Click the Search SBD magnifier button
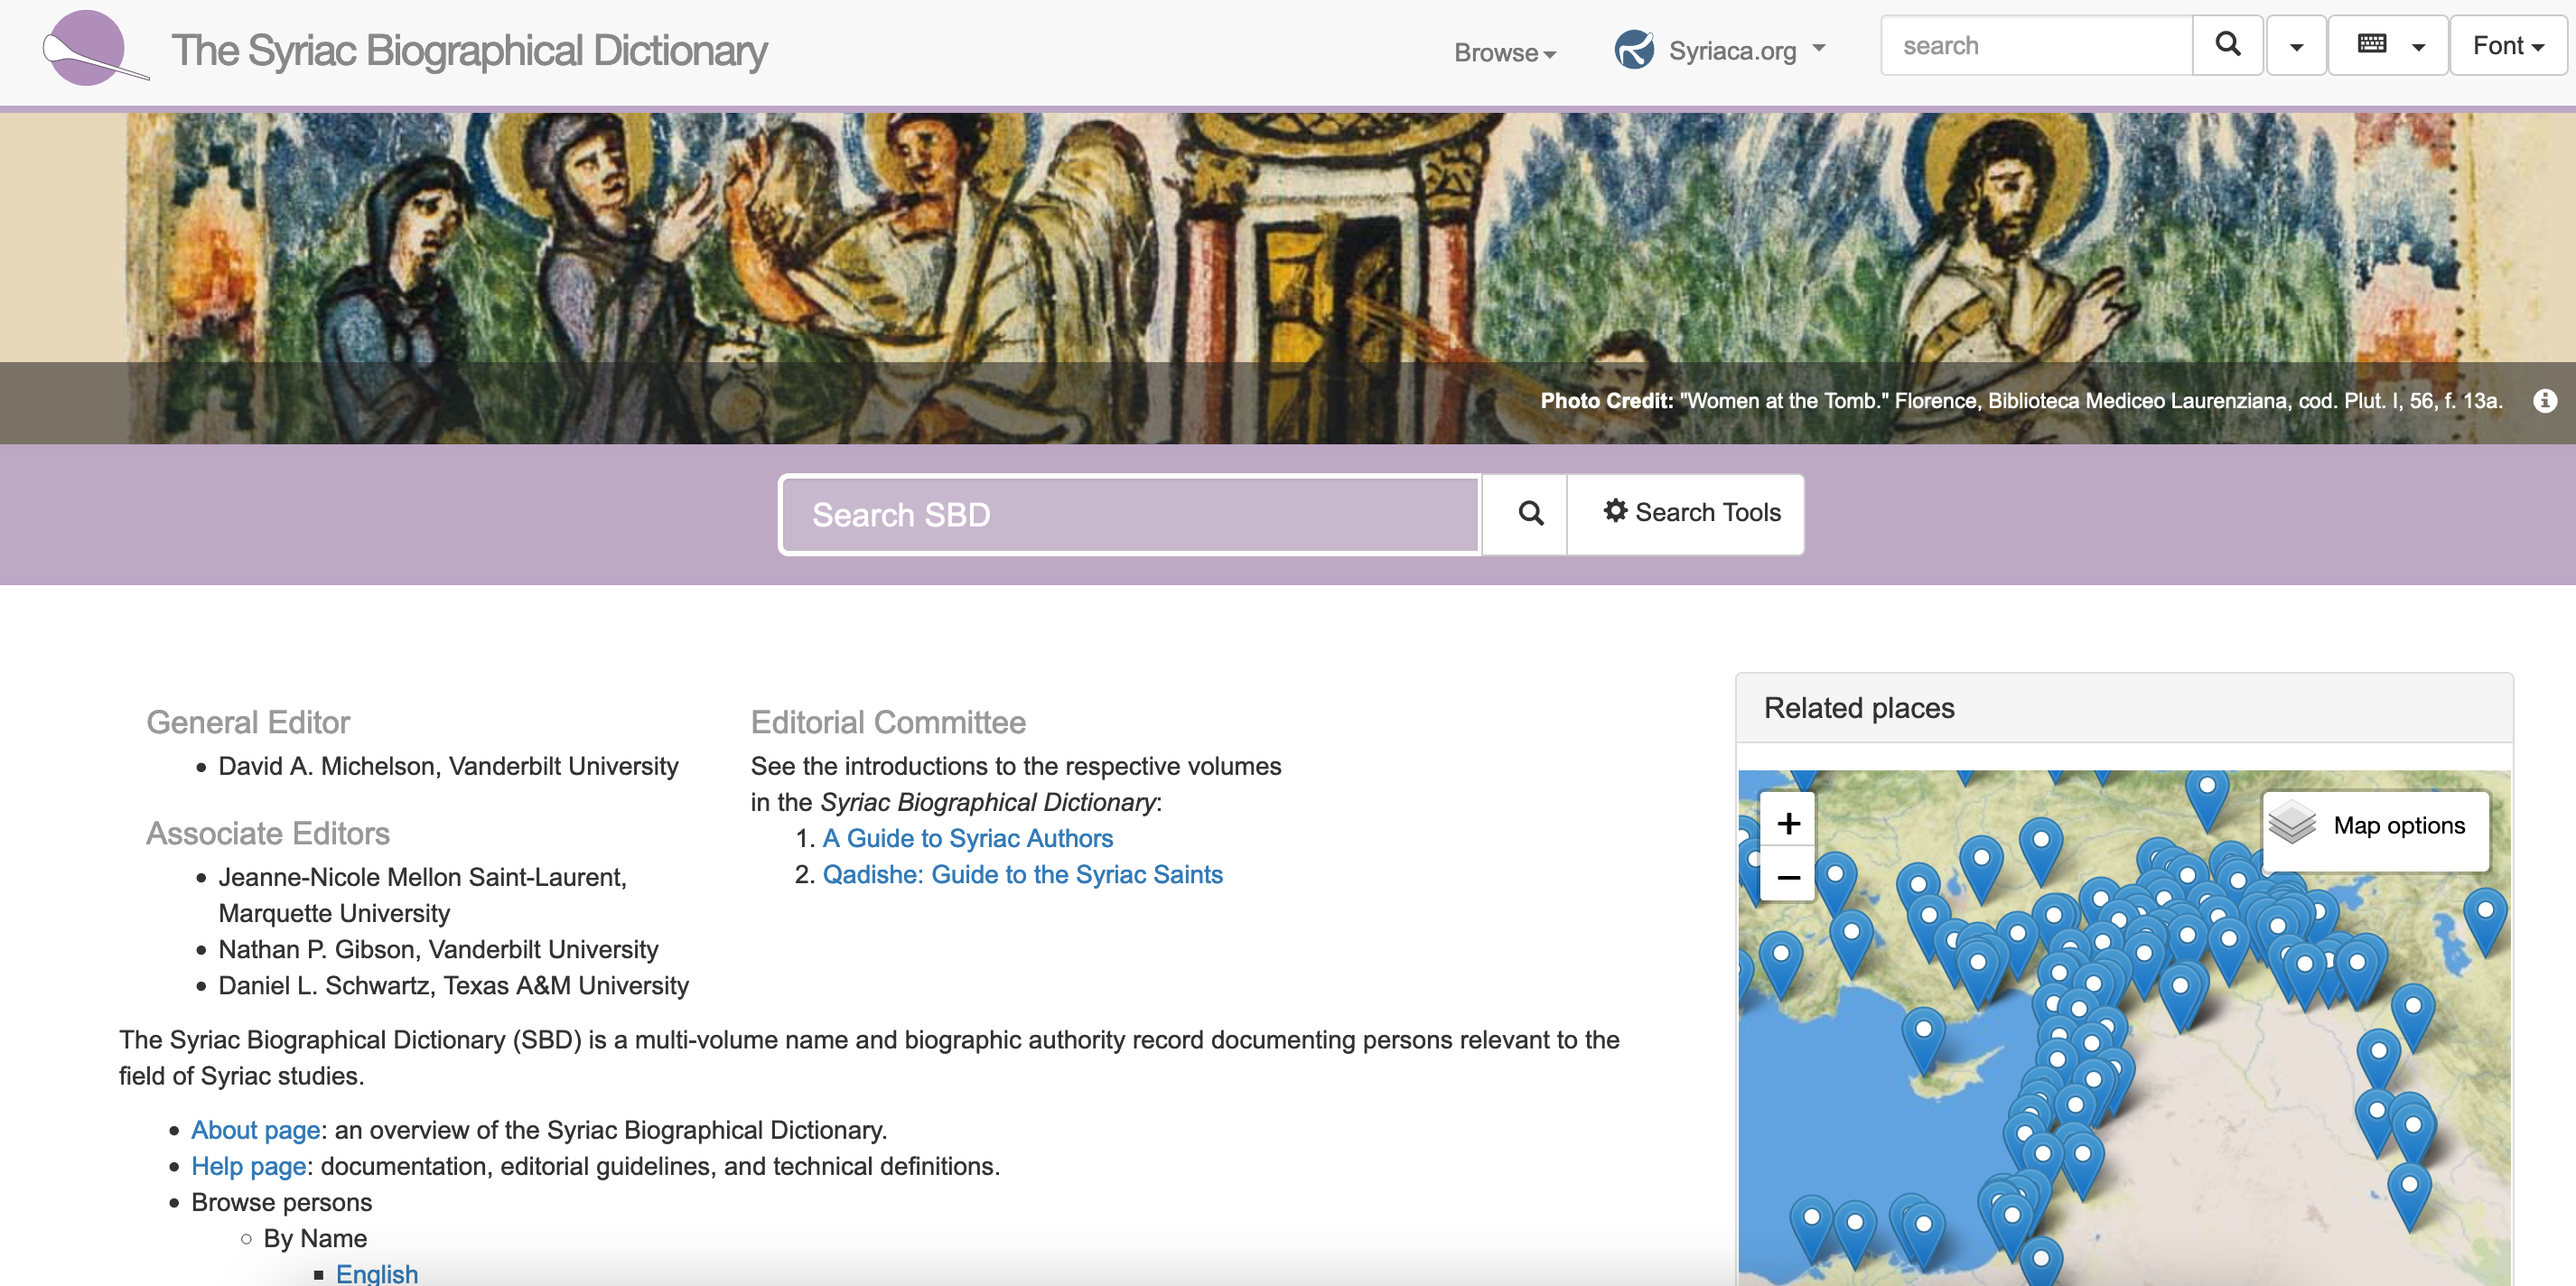The width and height of the screenshot is (2576, 1286). pos(1530,514)
